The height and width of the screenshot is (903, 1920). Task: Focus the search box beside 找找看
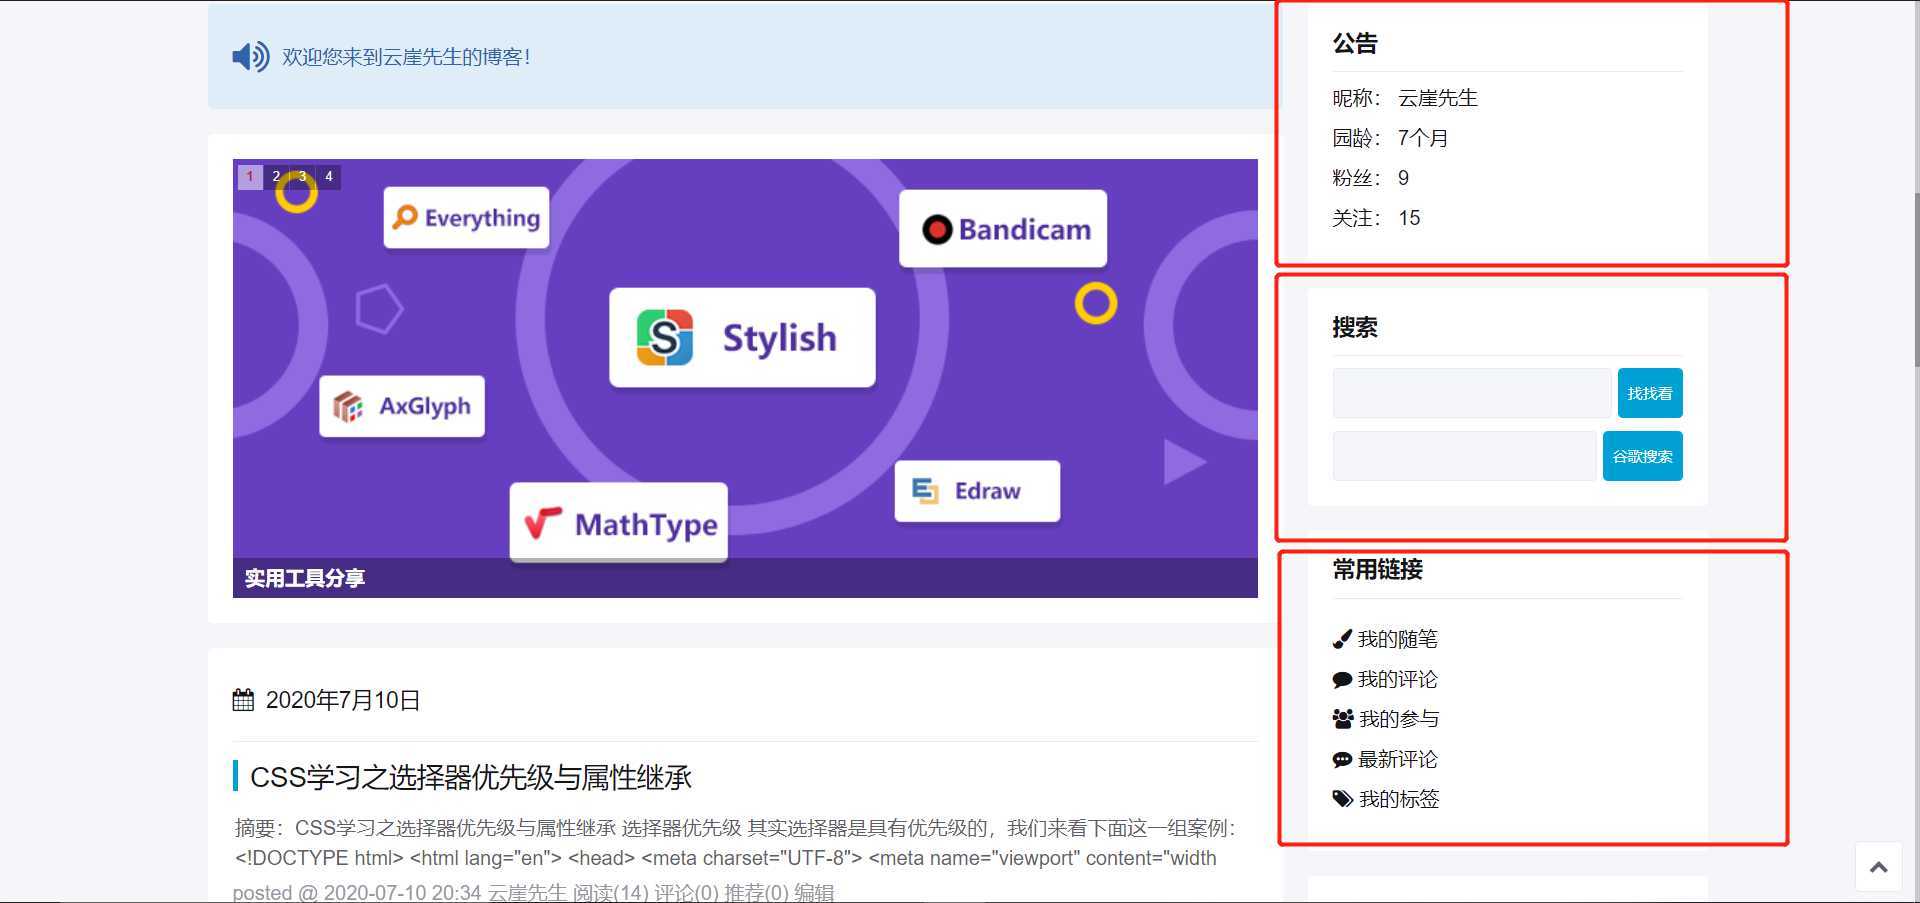point(1472,393)
